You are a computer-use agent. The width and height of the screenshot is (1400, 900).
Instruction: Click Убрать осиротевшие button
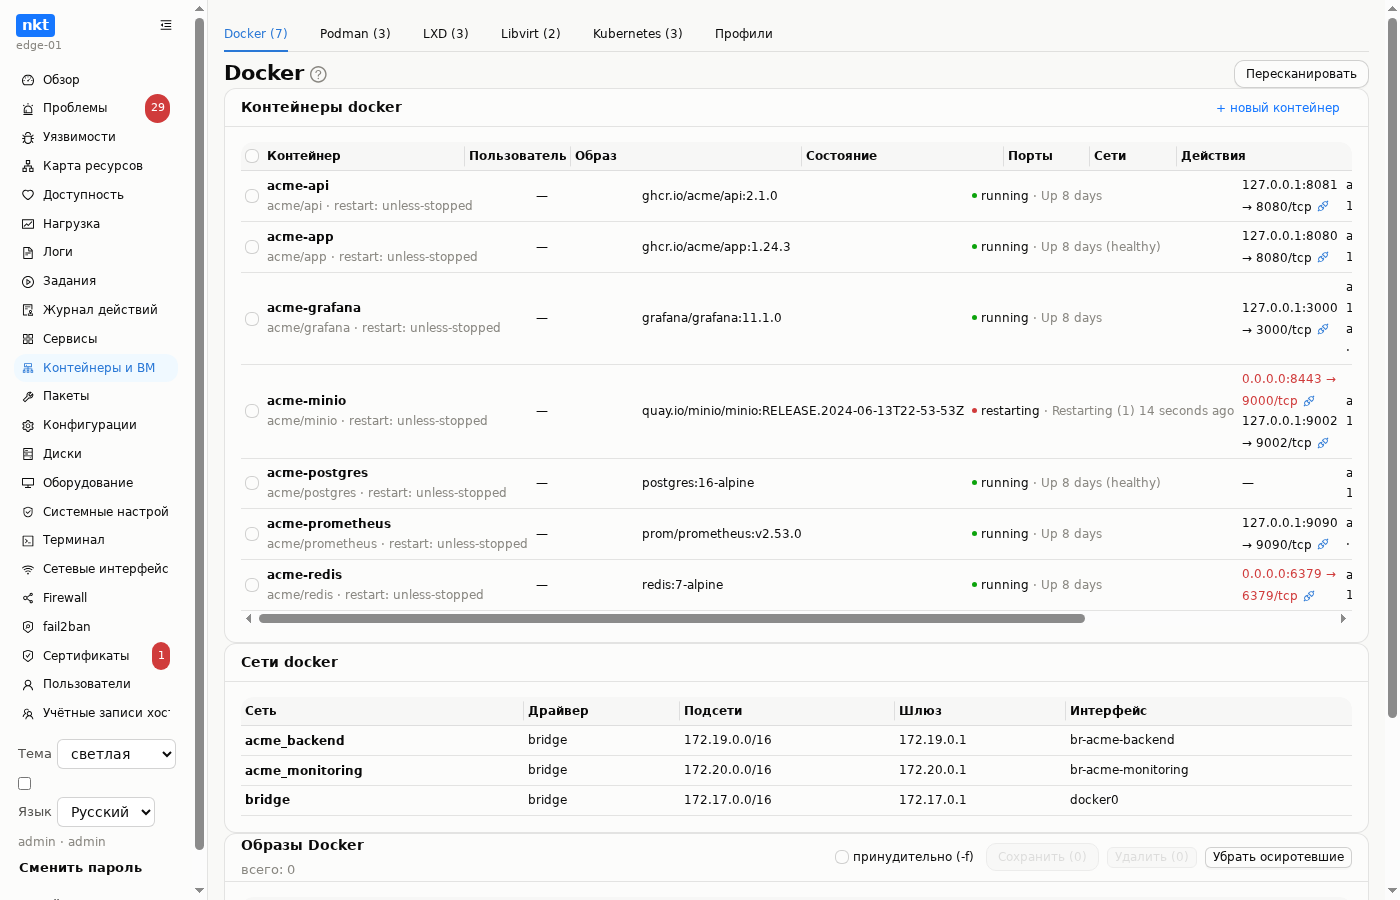1278,857
